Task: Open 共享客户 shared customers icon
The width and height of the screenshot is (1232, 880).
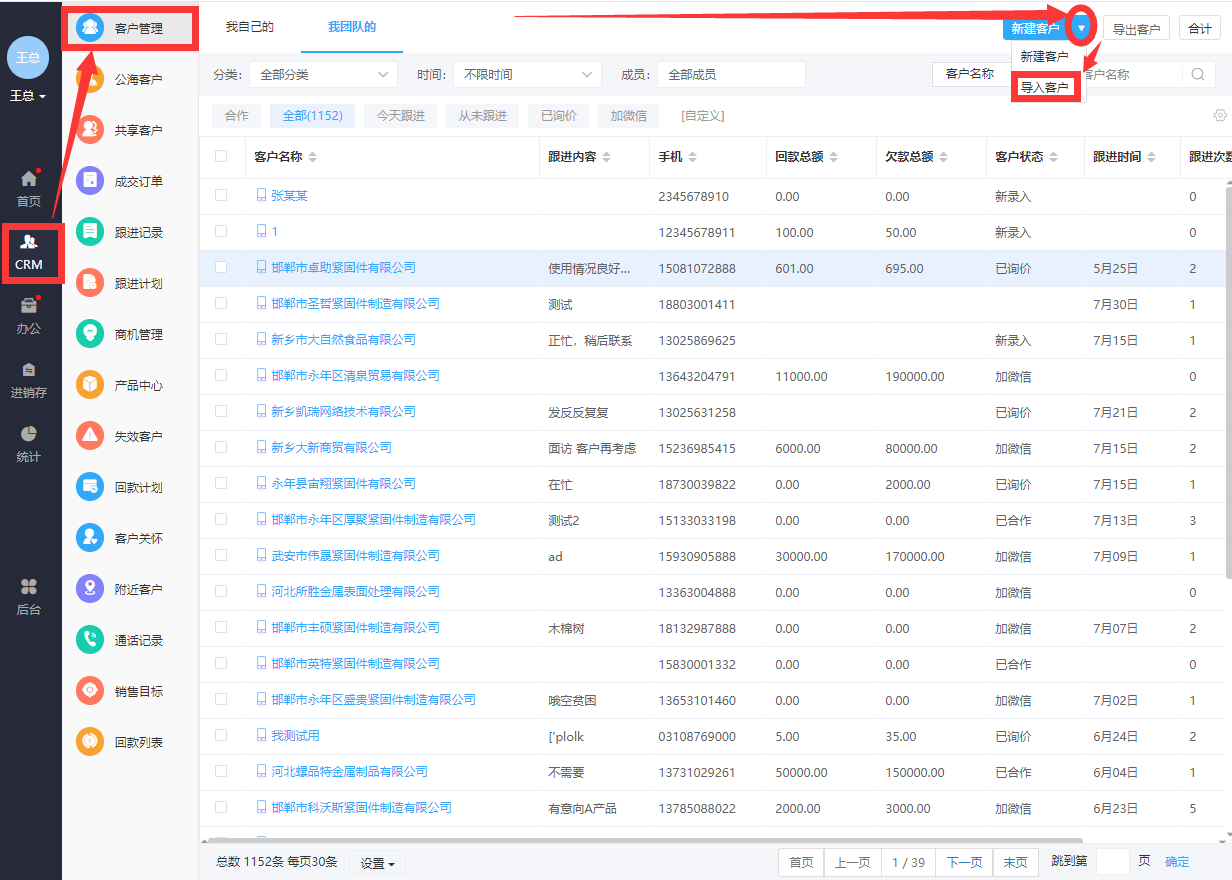Action: (90, 130)
